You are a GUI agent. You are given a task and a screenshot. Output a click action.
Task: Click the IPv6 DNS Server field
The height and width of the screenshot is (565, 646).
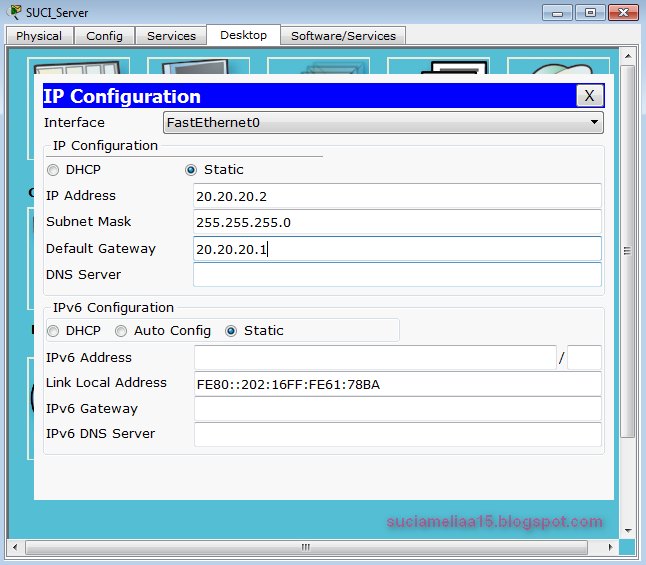[x=398, y=434]
